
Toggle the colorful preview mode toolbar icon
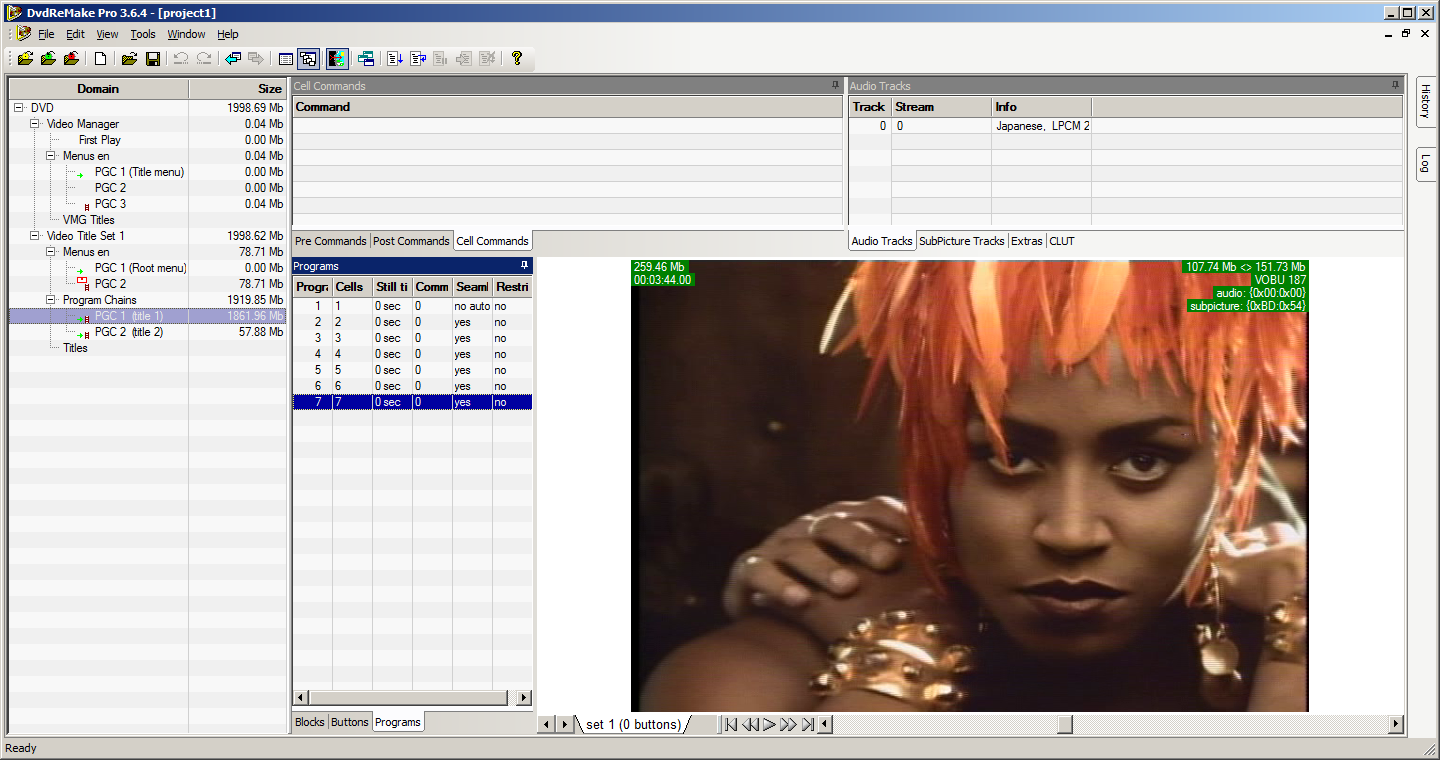(x=337, y=59)
